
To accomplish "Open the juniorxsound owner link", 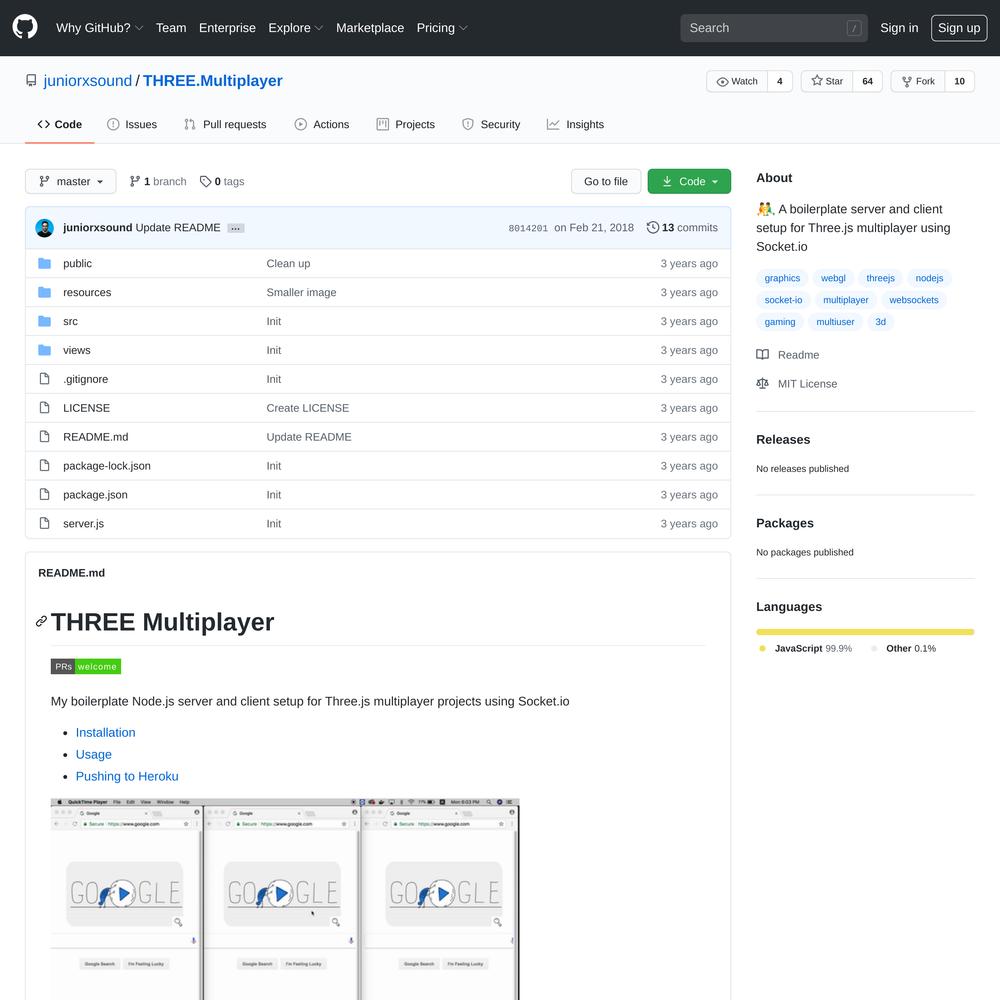I will (87, 81).
